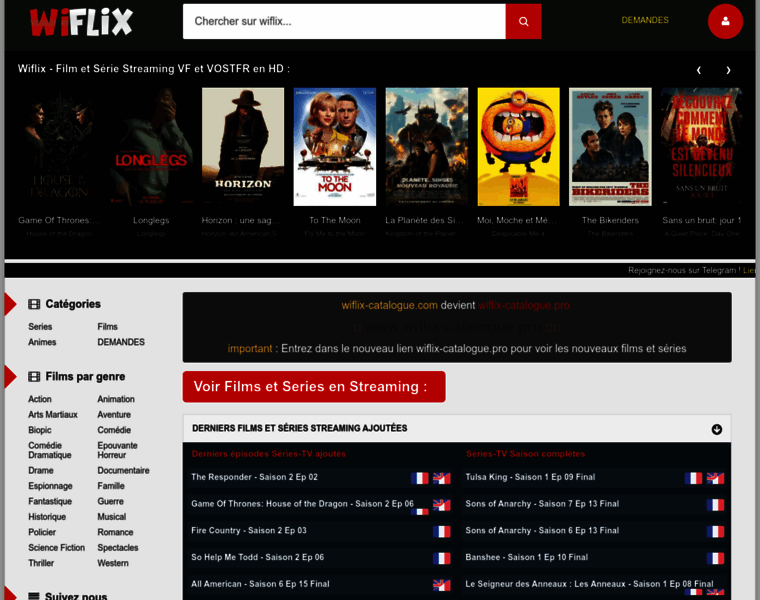Open The Bikeriders poster thumbnail

click(x=610, y=147)
